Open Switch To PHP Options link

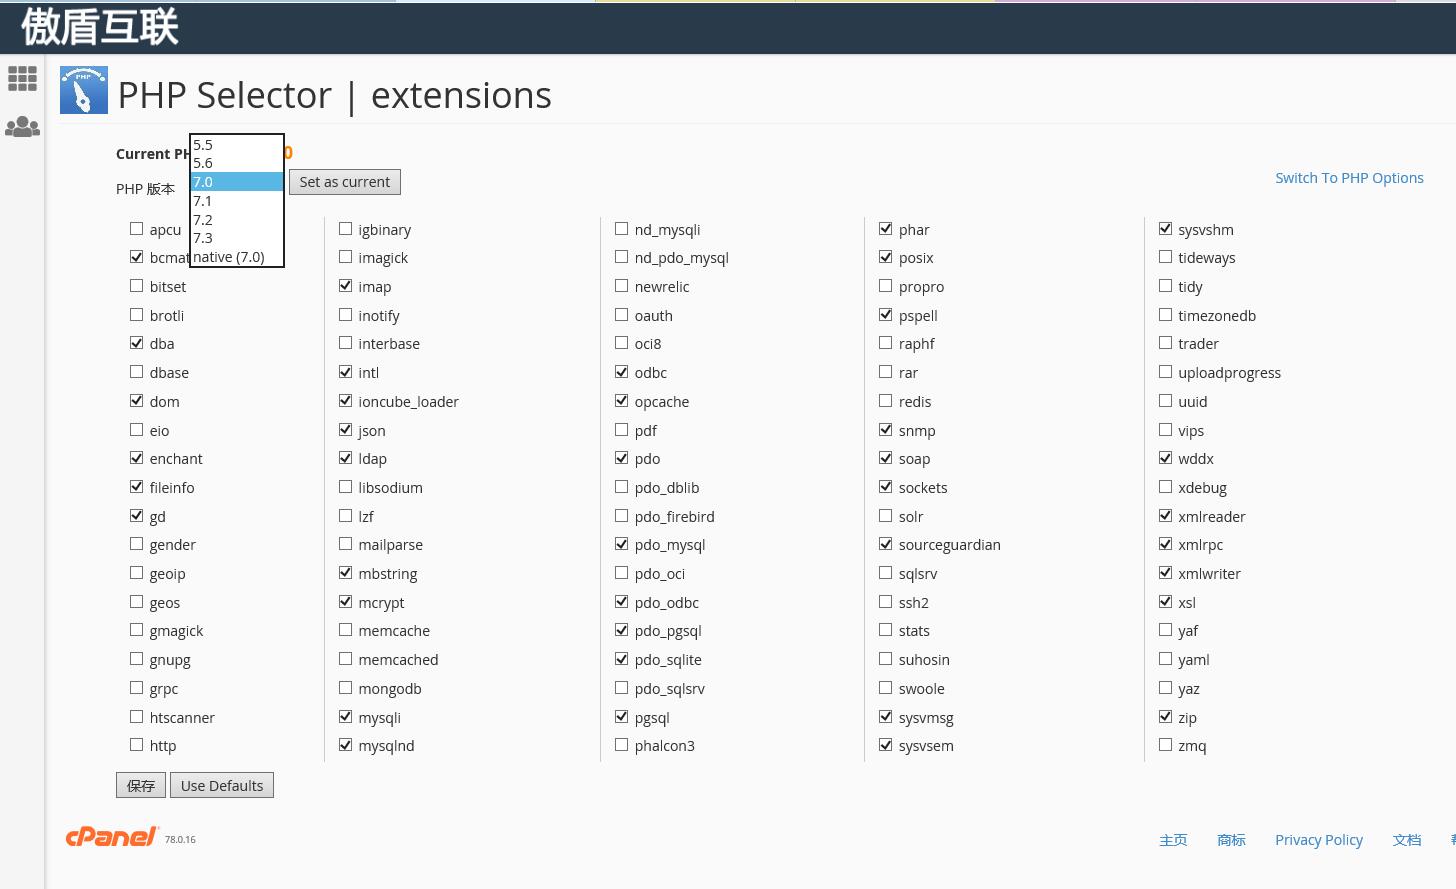tap(1349, 178)
